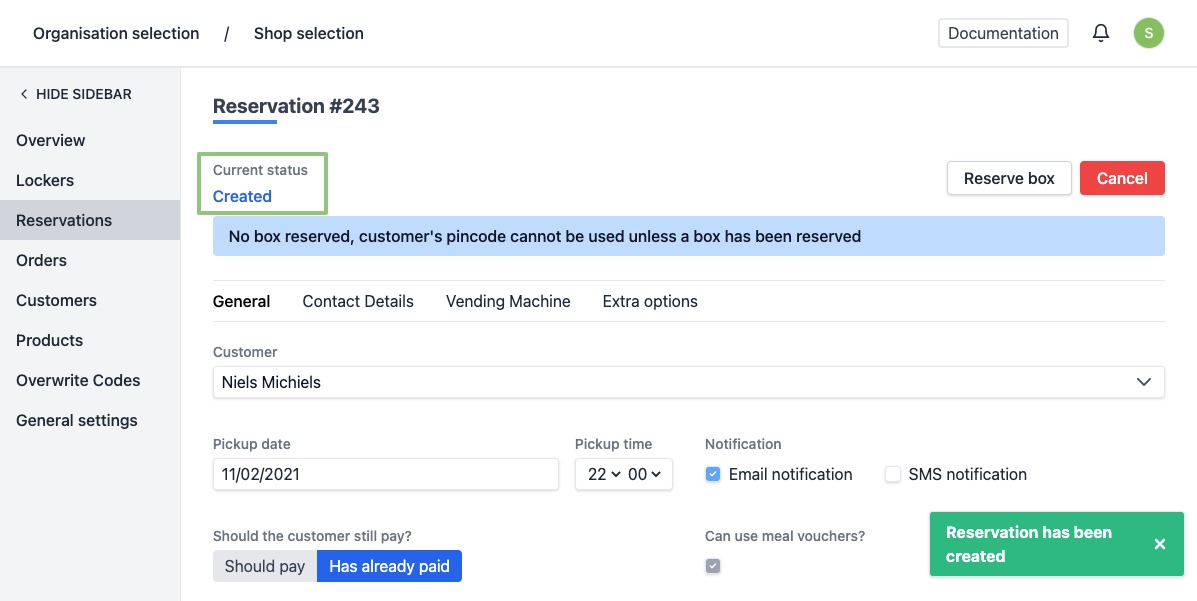
Task: Switch to the Contact Details tab
Action: (x=358, y=301)
